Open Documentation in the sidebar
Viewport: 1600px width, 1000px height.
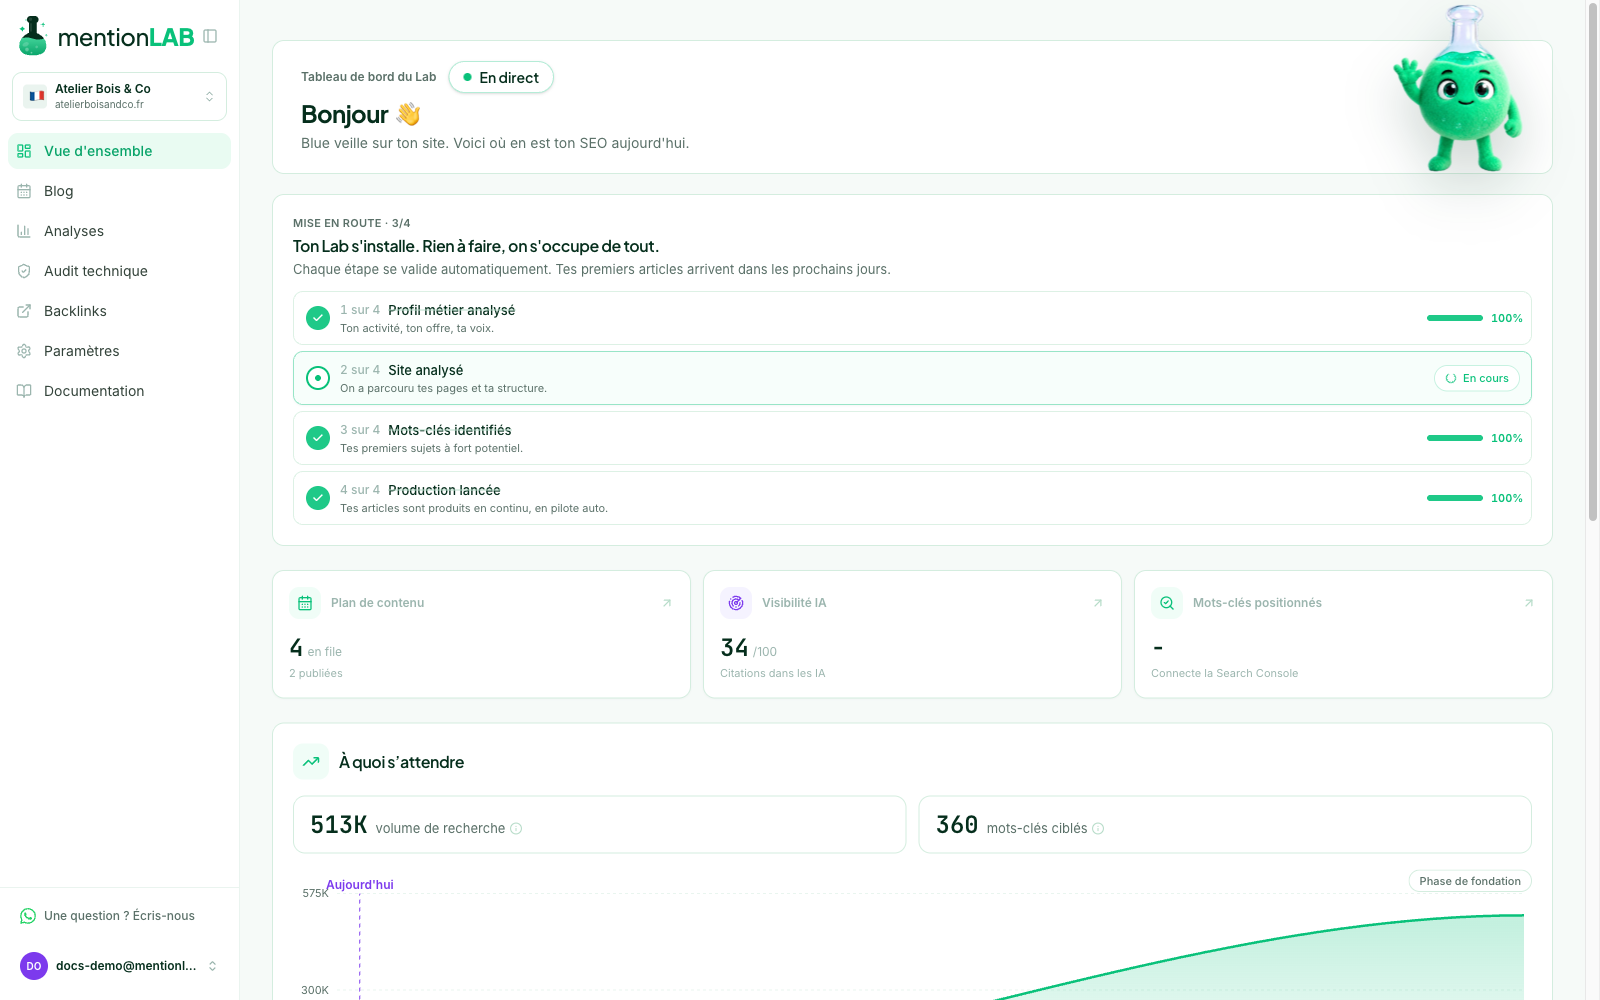(x=119, y=391)
